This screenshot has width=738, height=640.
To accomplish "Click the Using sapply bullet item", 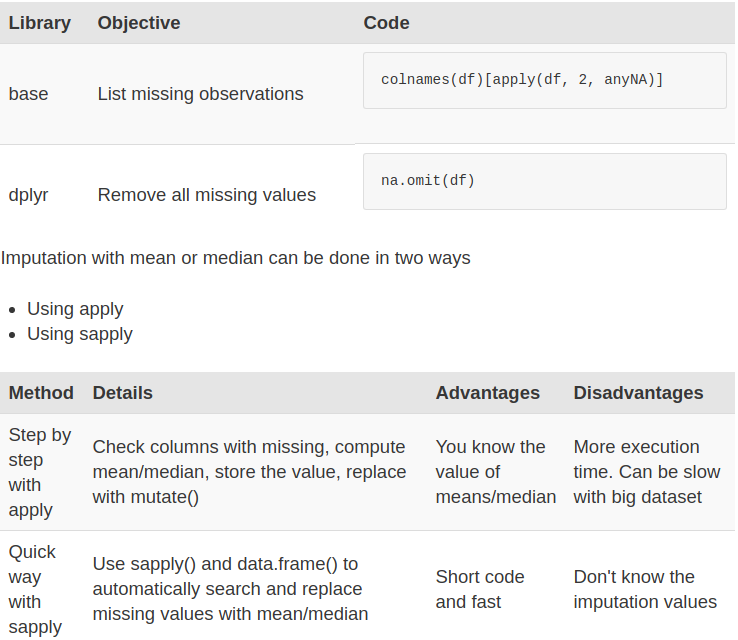I will [80, 334].
